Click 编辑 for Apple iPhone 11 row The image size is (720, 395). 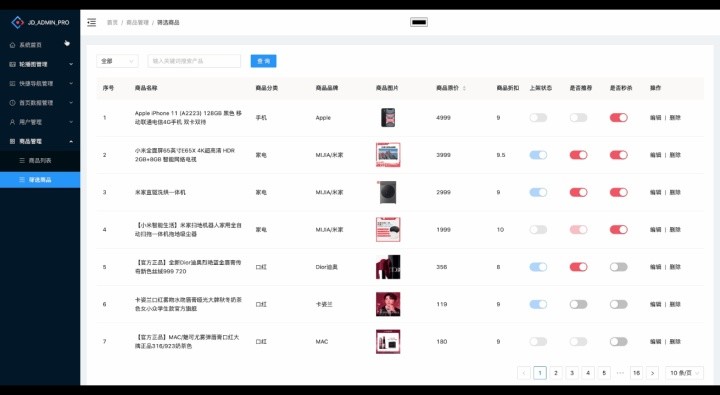[655, 118]
